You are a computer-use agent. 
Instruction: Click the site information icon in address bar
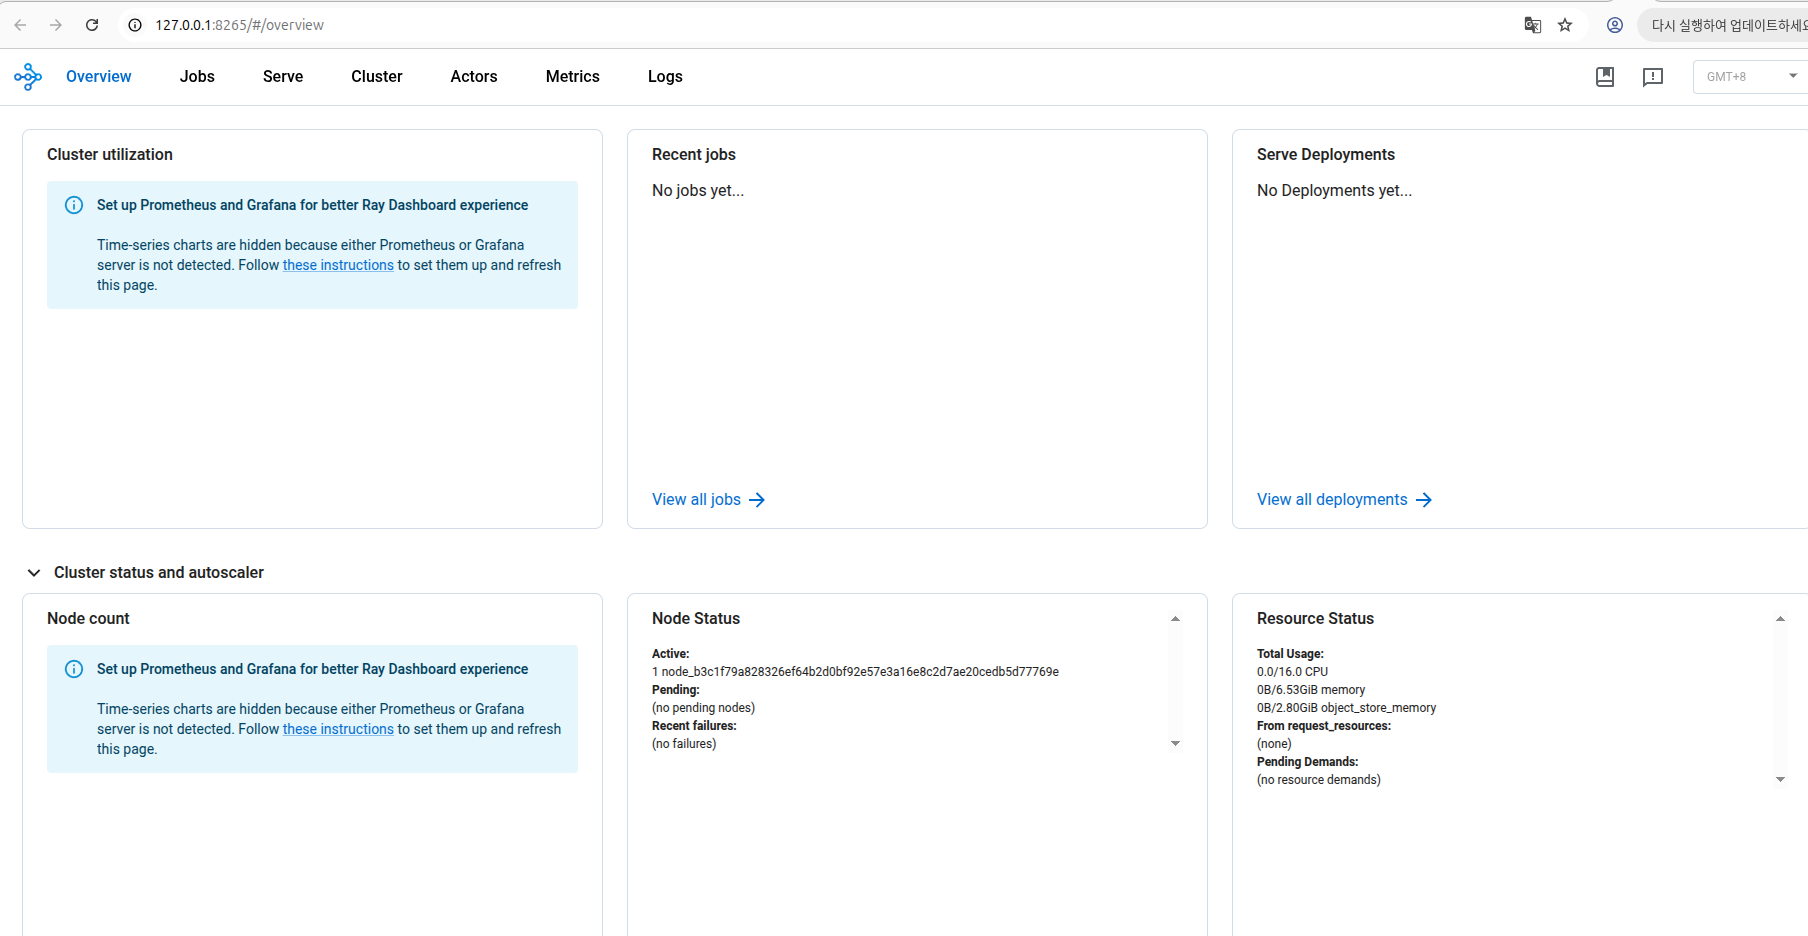click(135, 25)
